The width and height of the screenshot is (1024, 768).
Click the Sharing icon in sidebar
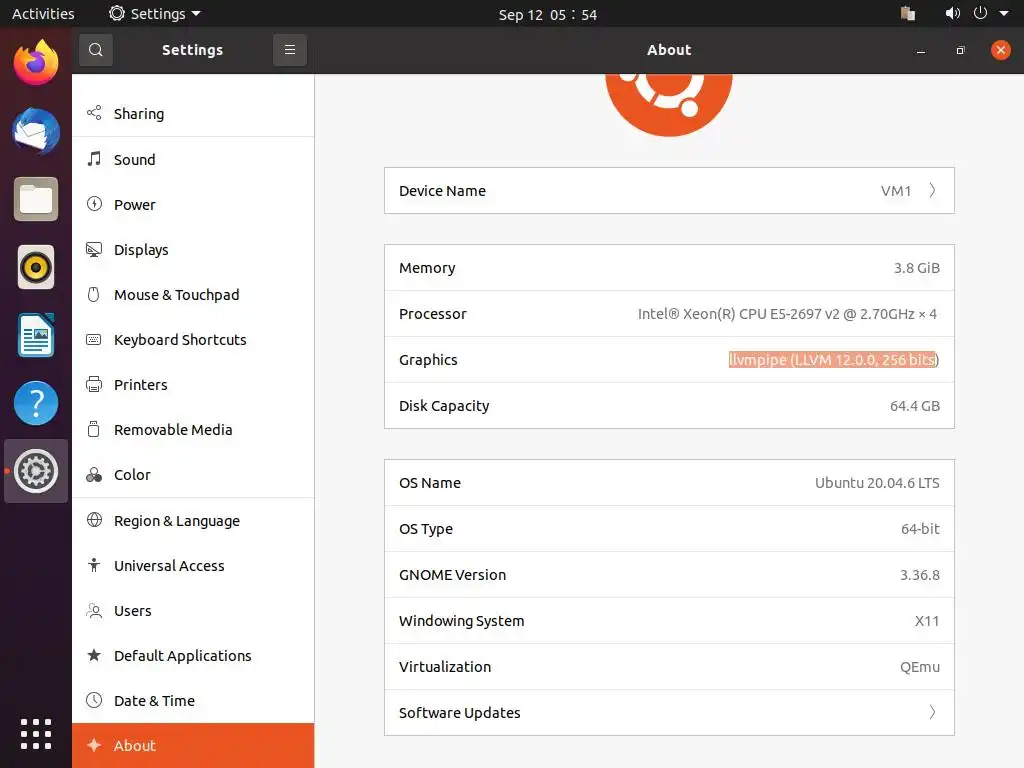point(94,113)
